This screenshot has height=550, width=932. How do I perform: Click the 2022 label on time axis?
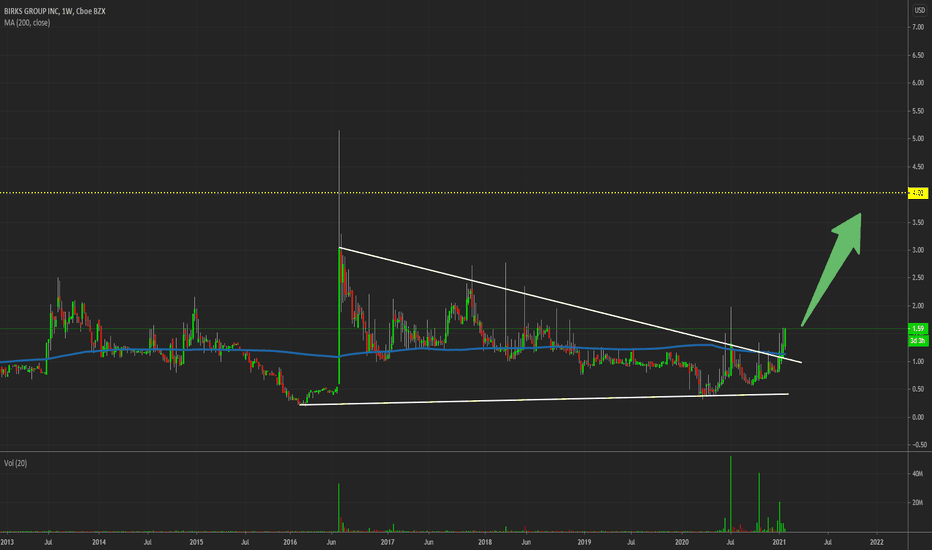(876, 542)
